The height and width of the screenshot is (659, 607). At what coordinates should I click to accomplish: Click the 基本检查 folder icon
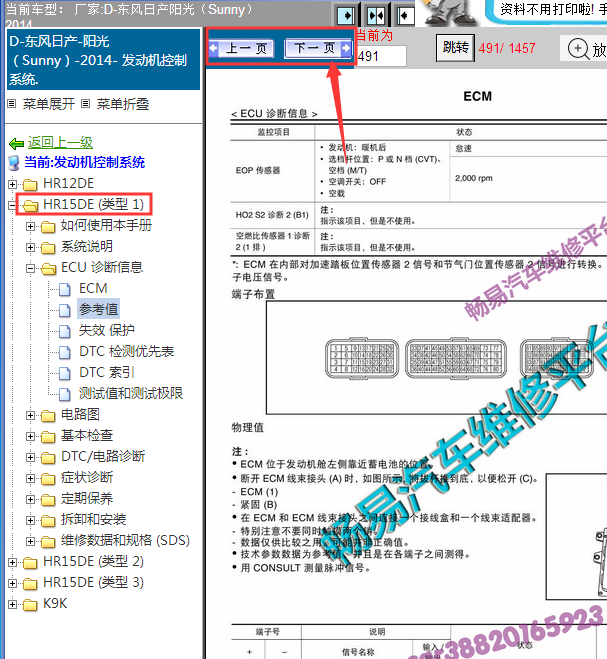(48, 437)
